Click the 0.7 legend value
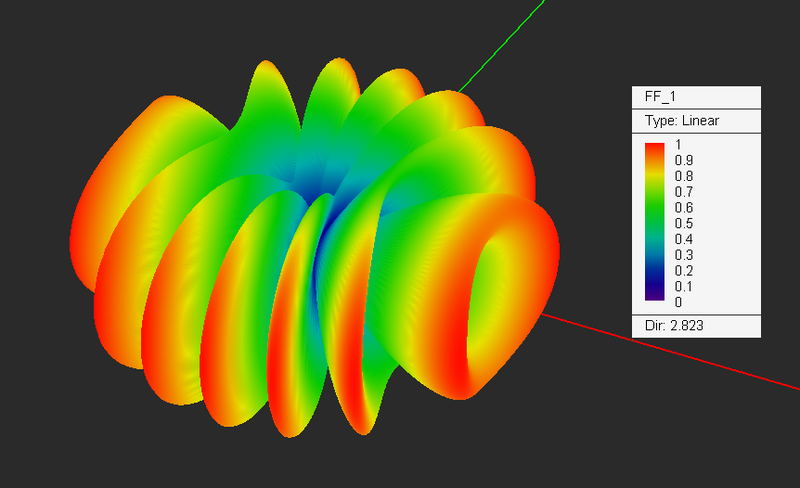The width and height of the screenshot is (800, 488). pos(684,192)
